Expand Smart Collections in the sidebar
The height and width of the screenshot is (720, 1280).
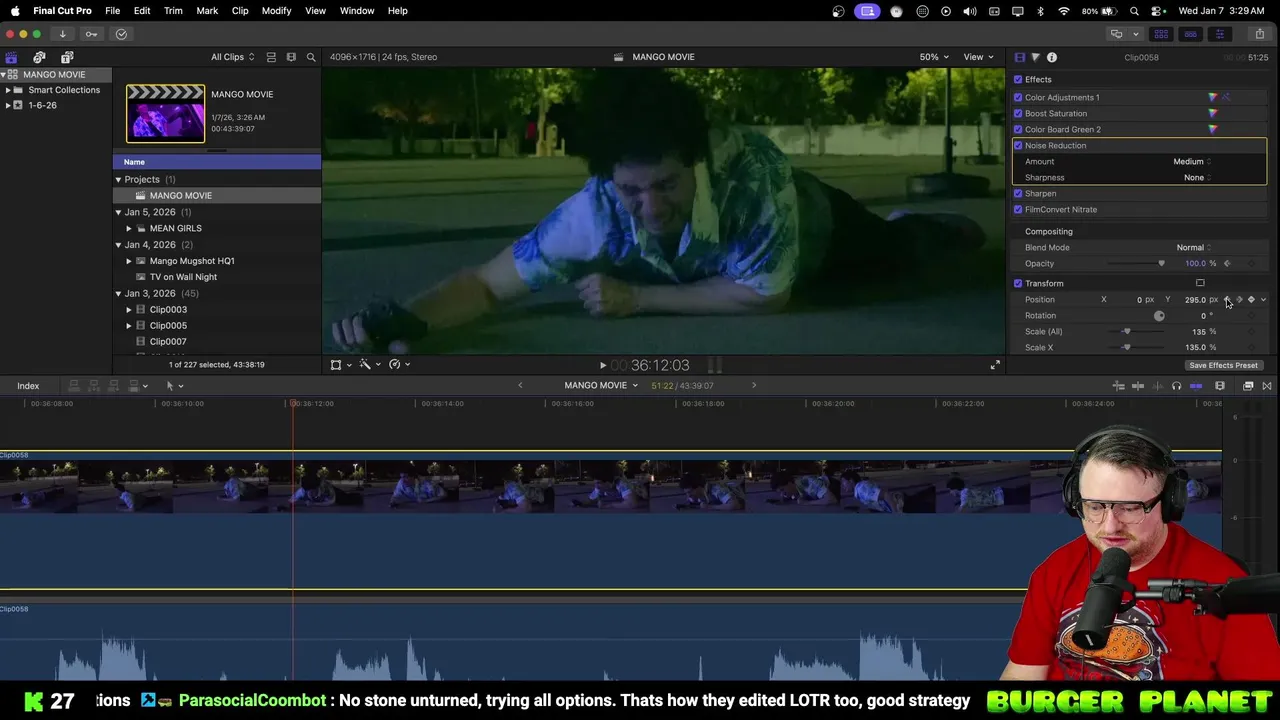[x=8, y=90]
